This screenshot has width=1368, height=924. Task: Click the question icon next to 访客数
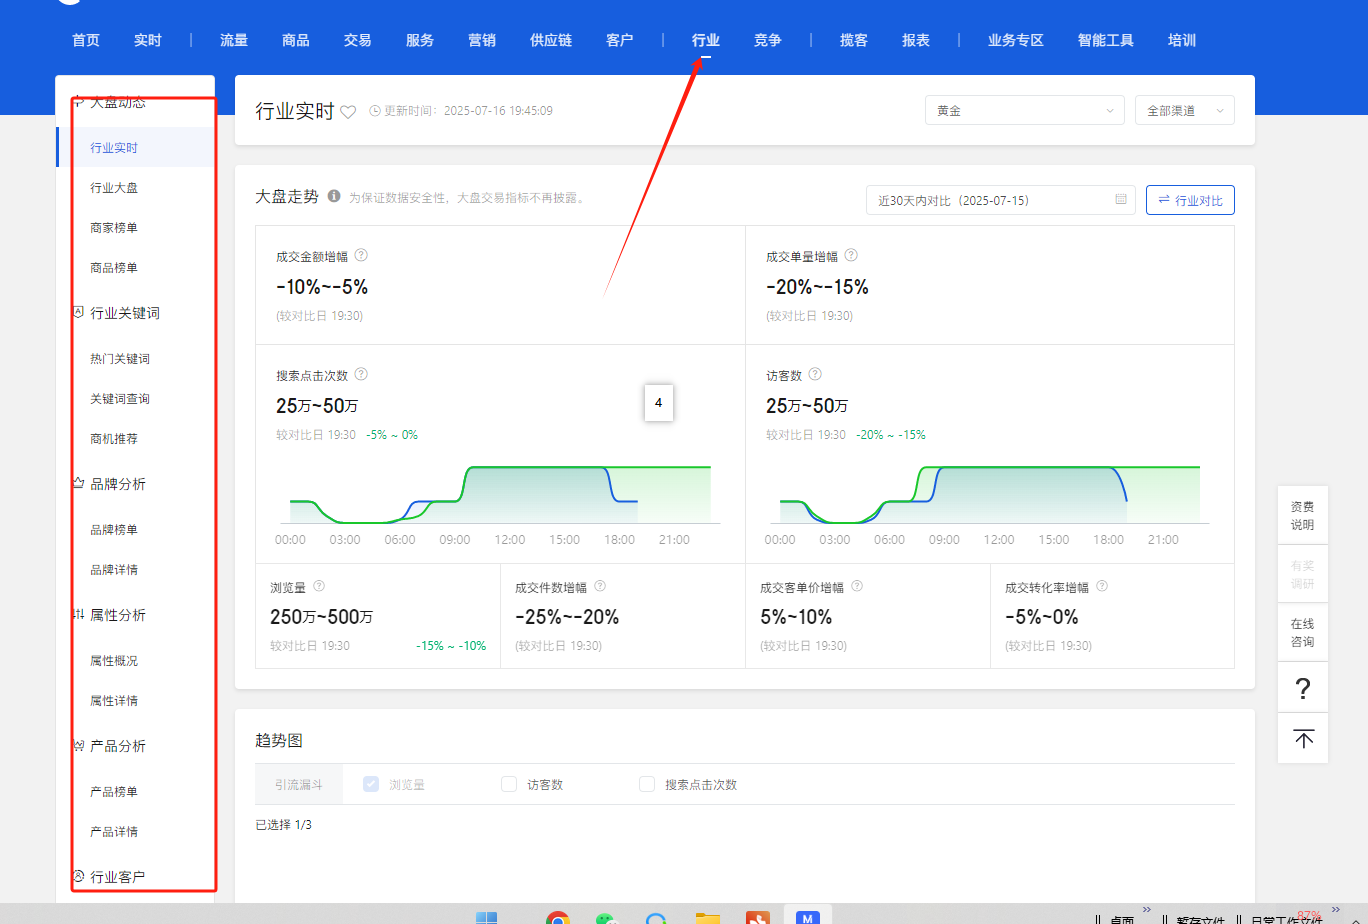(815, 375)
